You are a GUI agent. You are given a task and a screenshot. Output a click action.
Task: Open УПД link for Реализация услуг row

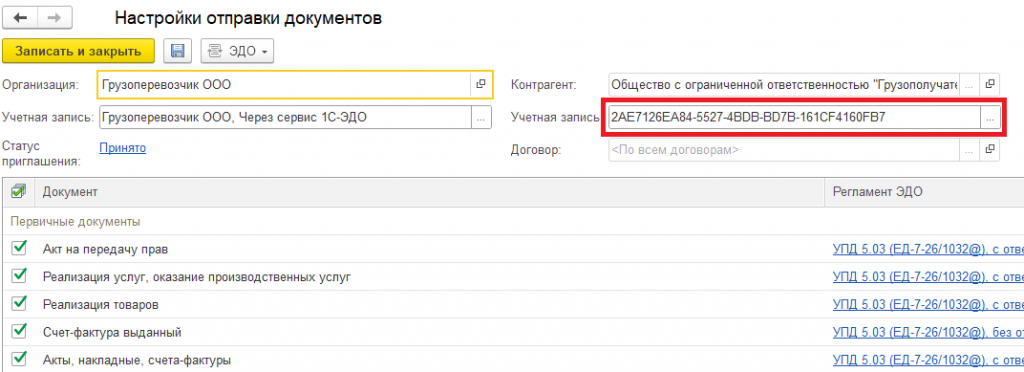(928, 277)
